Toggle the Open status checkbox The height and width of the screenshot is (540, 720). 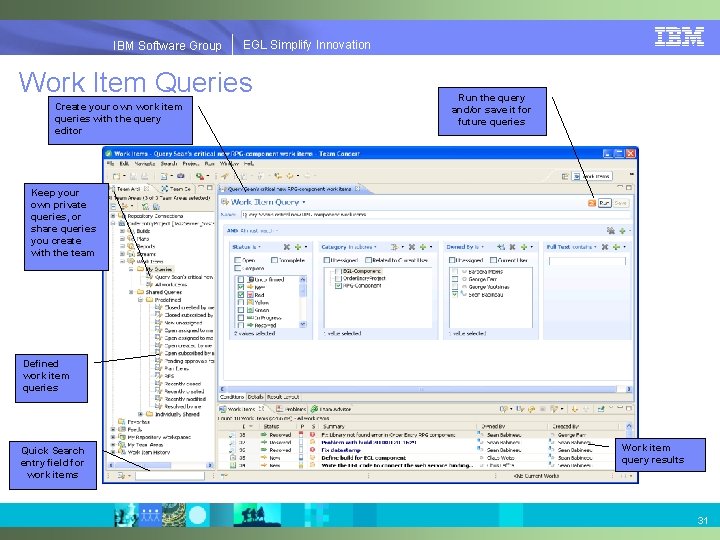point(238,260)
